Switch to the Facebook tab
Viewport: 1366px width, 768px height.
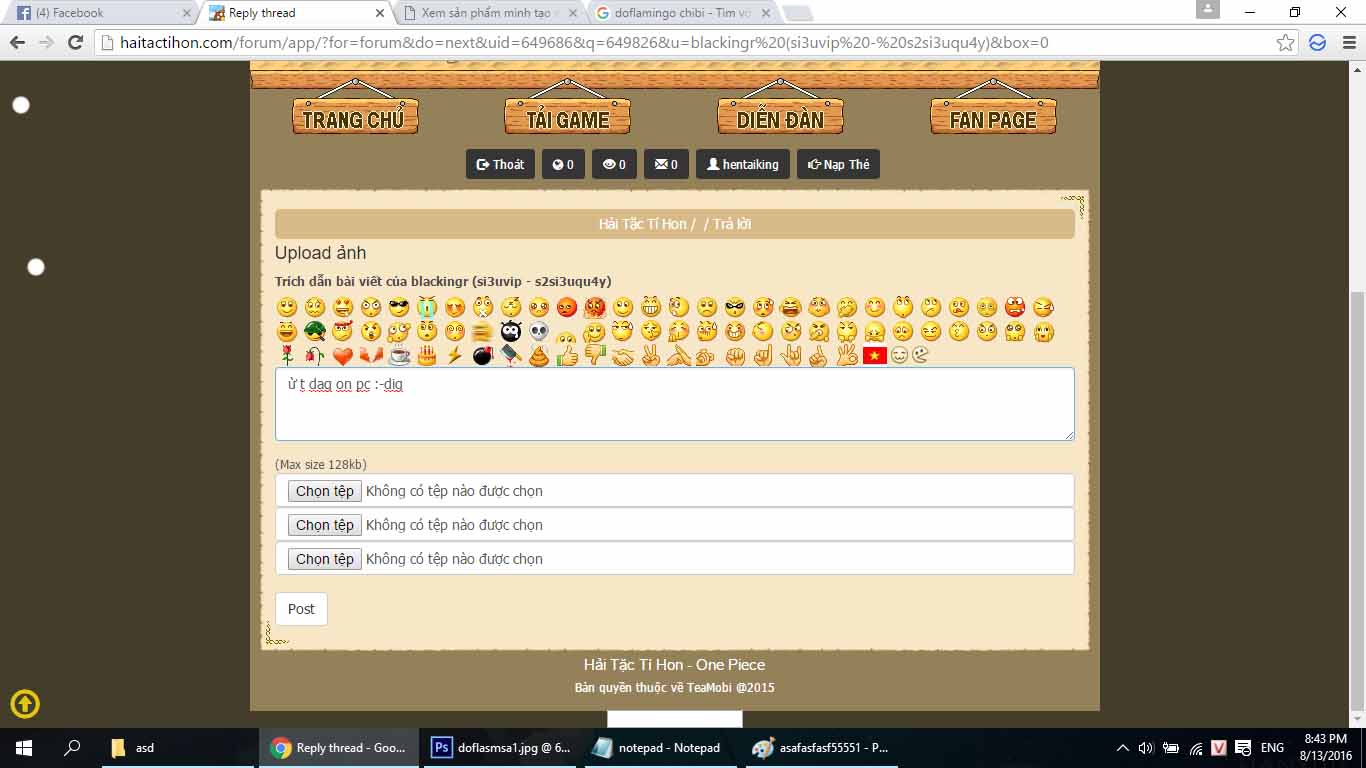[100, 13]
